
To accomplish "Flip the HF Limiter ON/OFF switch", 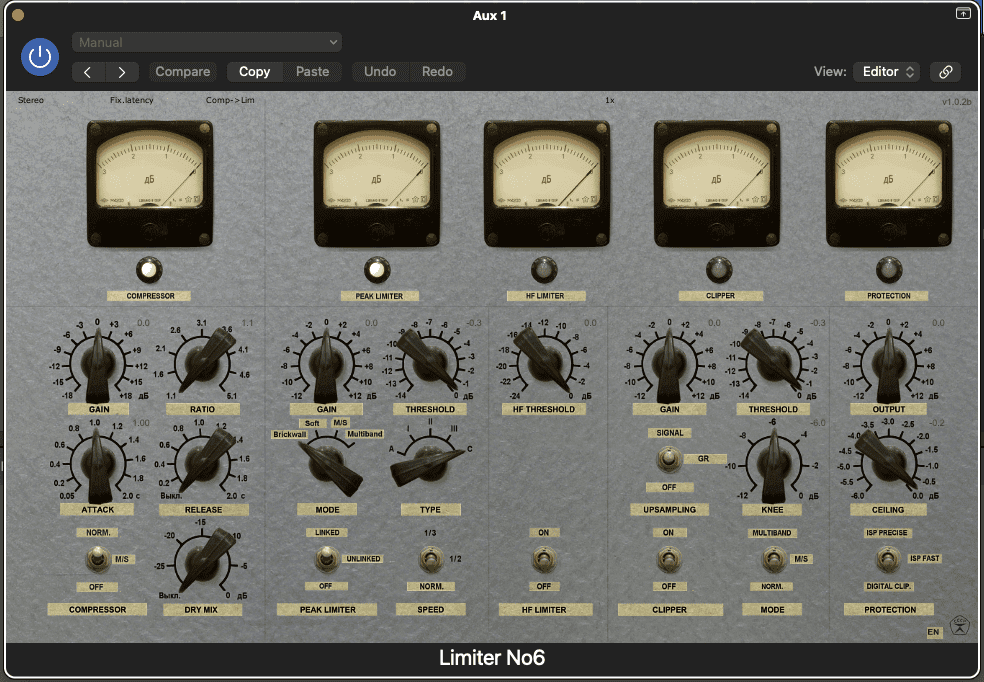I will pos(543,558).
